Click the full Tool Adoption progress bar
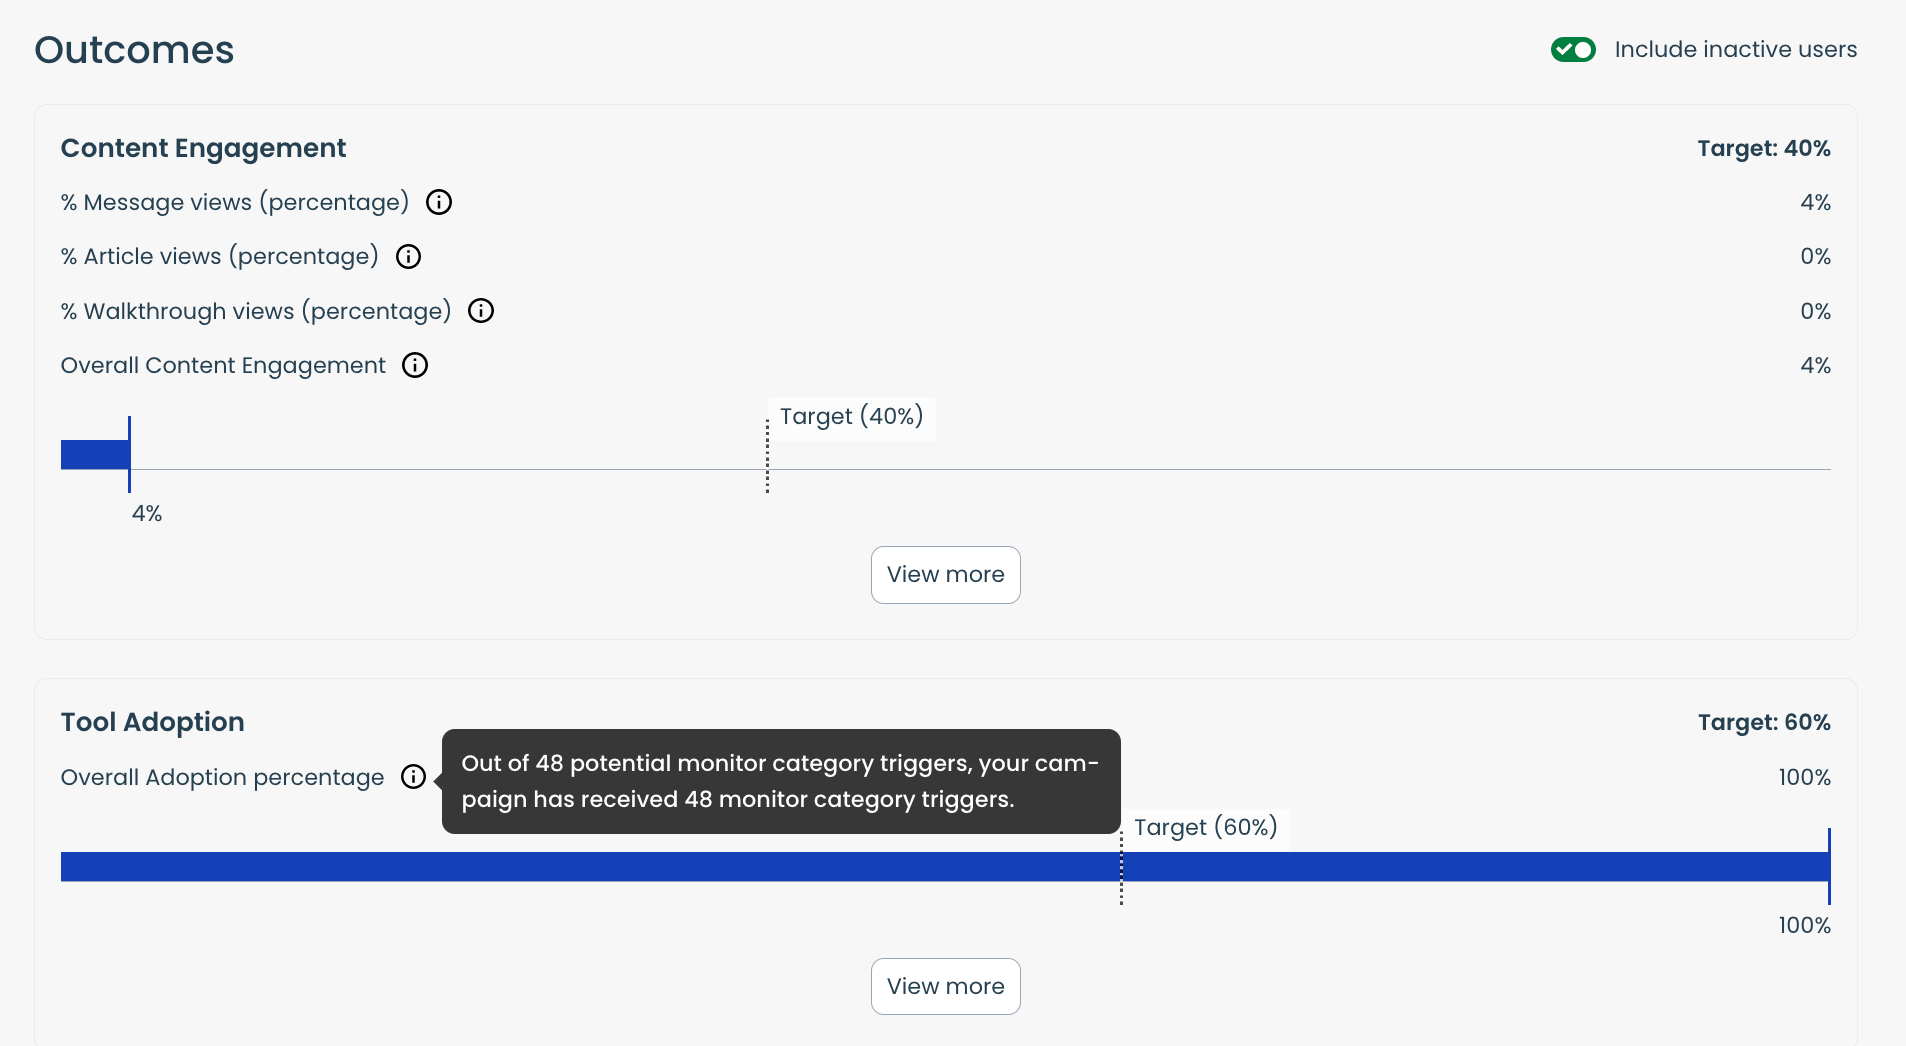Screen dimensions: 1906x1046 (x=600, y=867)
